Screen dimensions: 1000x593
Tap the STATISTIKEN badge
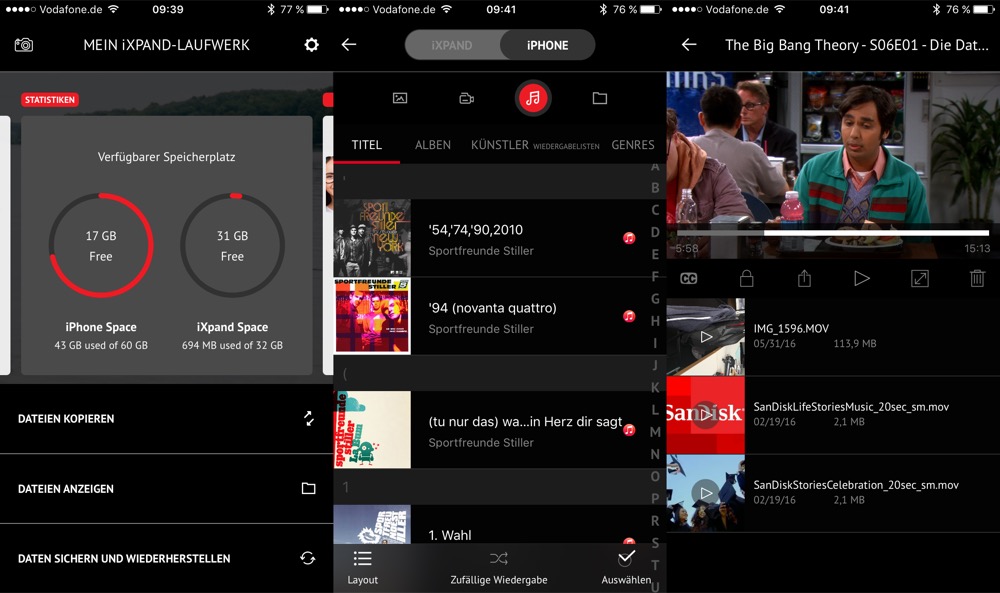pos(50,99)
